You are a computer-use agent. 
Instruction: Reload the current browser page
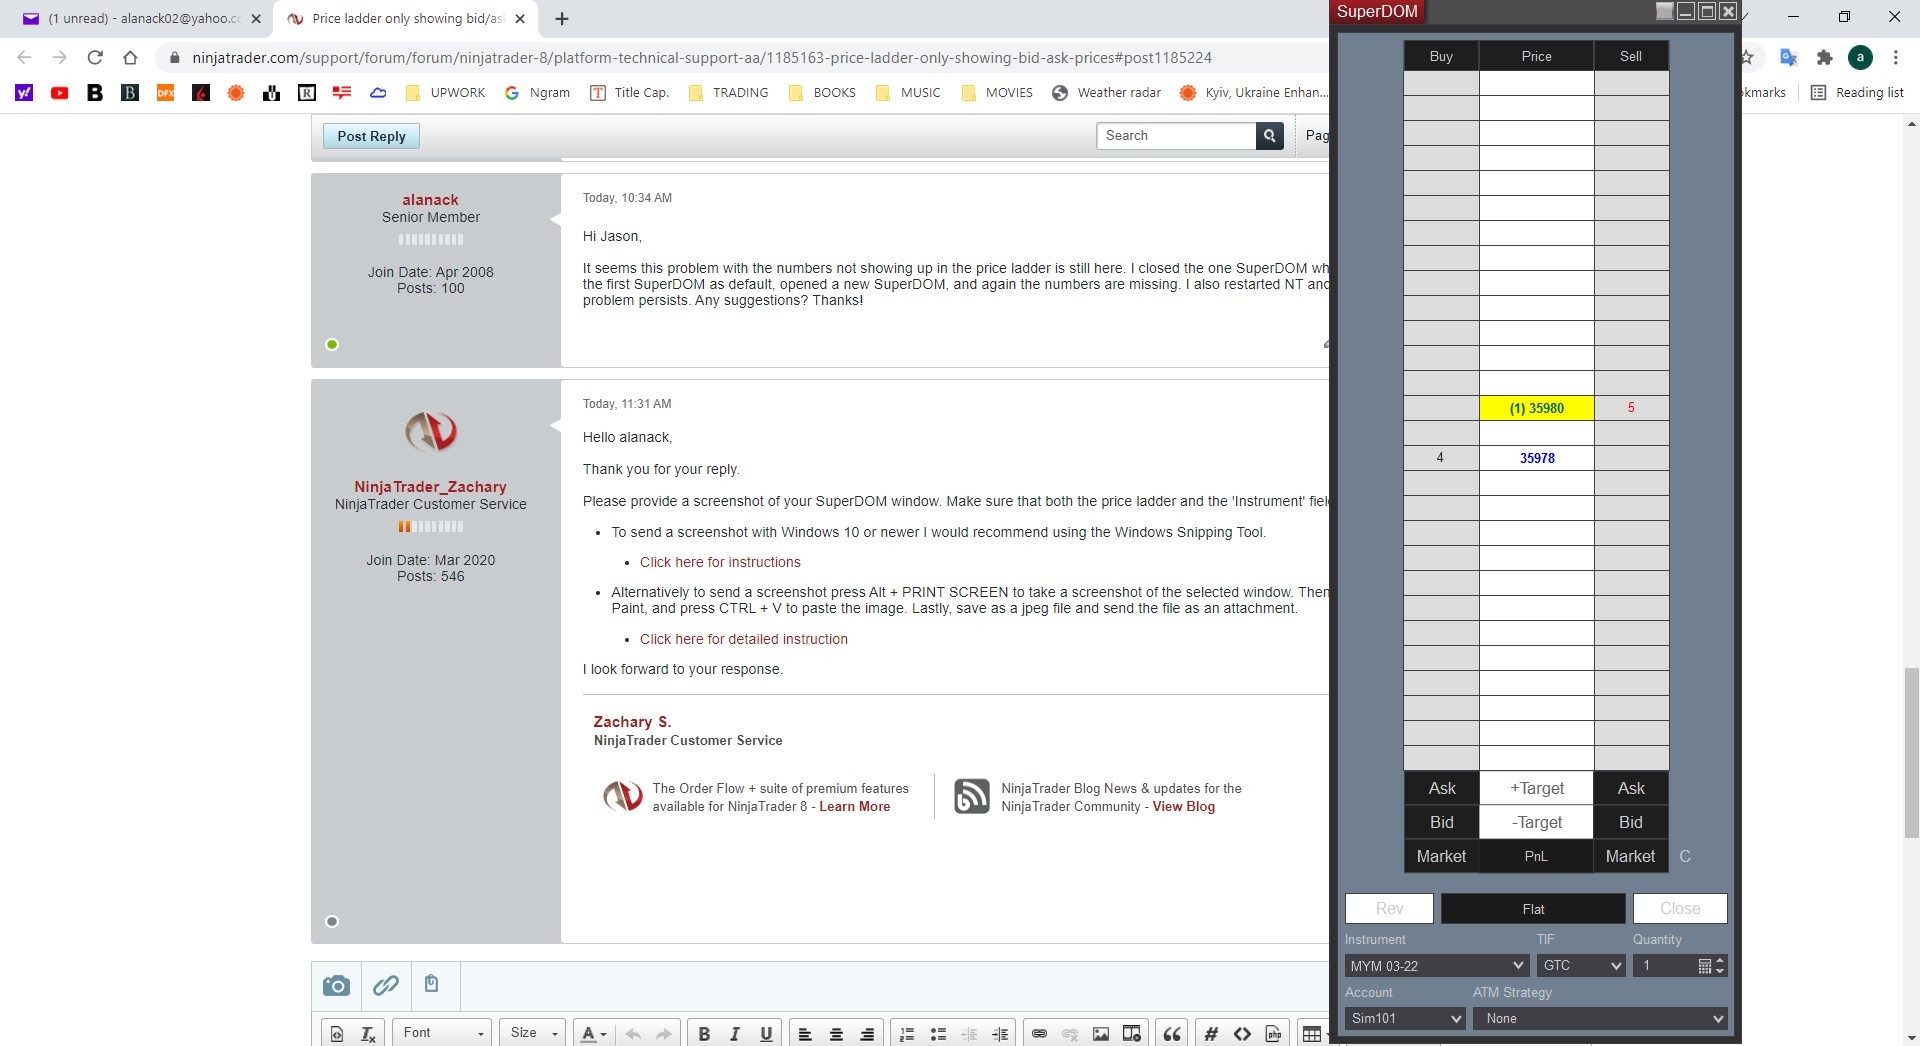coord(95,58)
